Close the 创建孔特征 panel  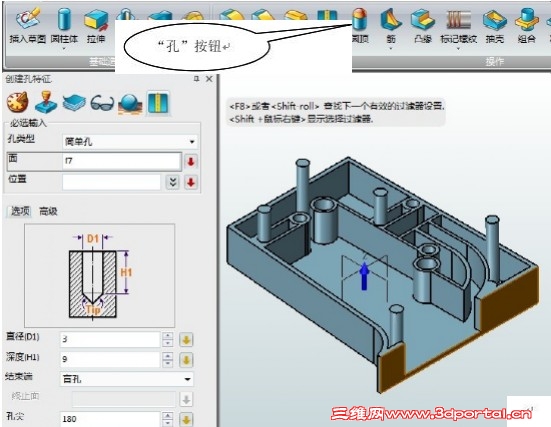pyautogui.click(x=209, y=79)
